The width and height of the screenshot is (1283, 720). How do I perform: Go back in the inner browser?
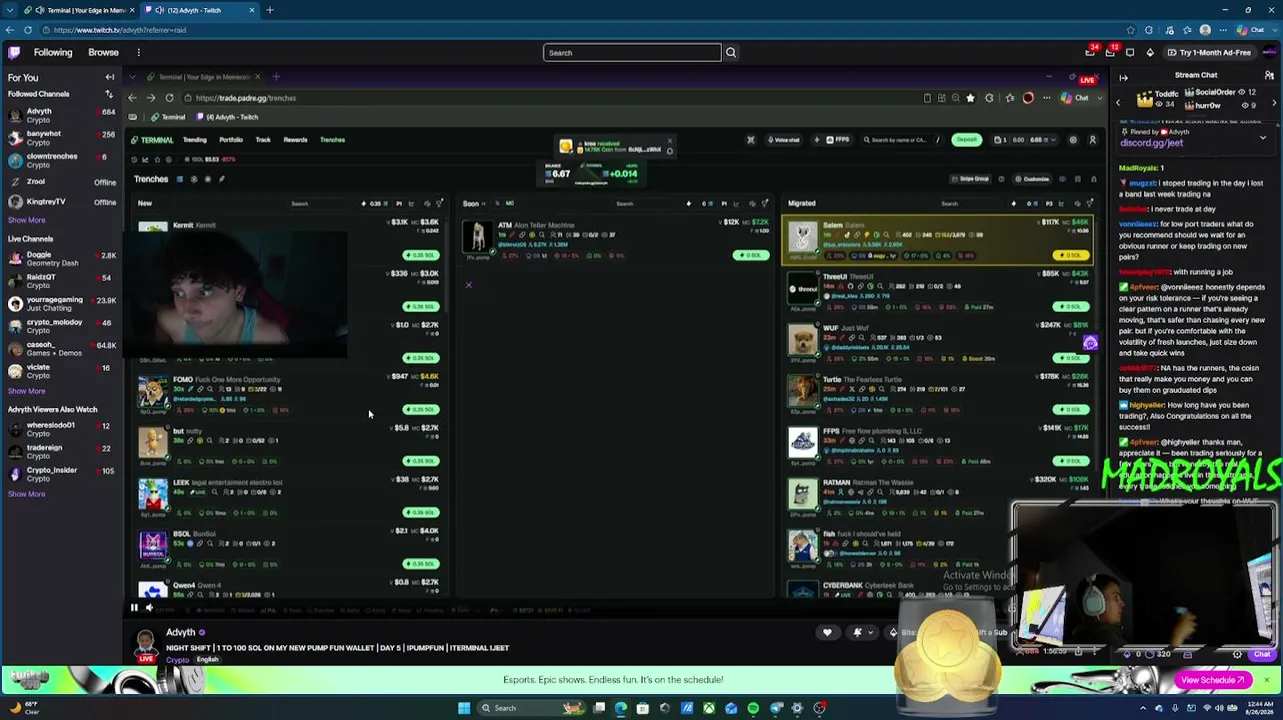click(132, 98)
